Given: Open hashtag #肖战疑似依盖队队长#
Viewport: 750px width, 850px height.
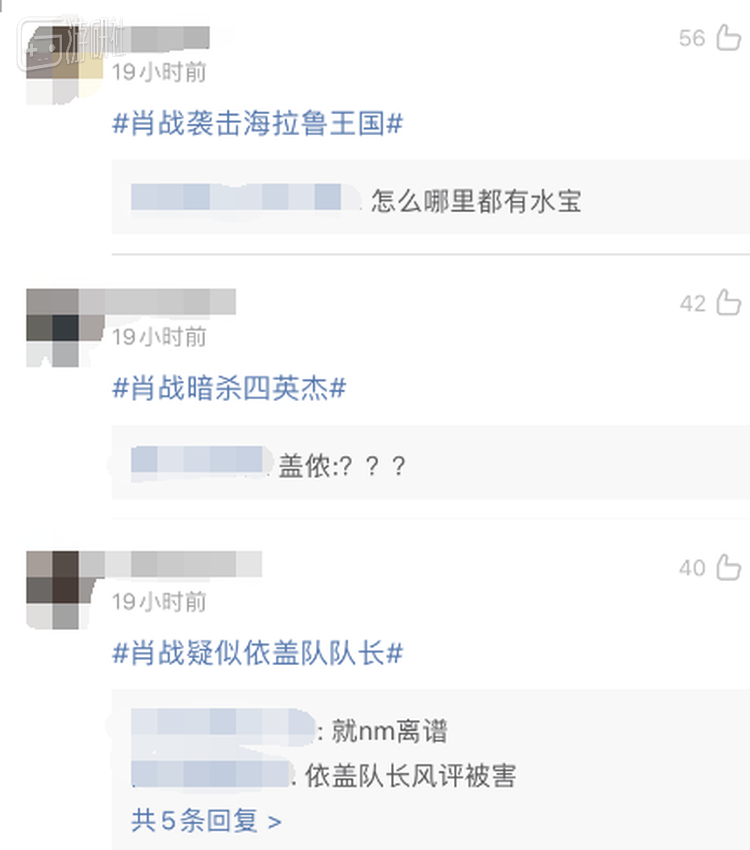Looking at the screenshot, I should (x=257, y=653).
